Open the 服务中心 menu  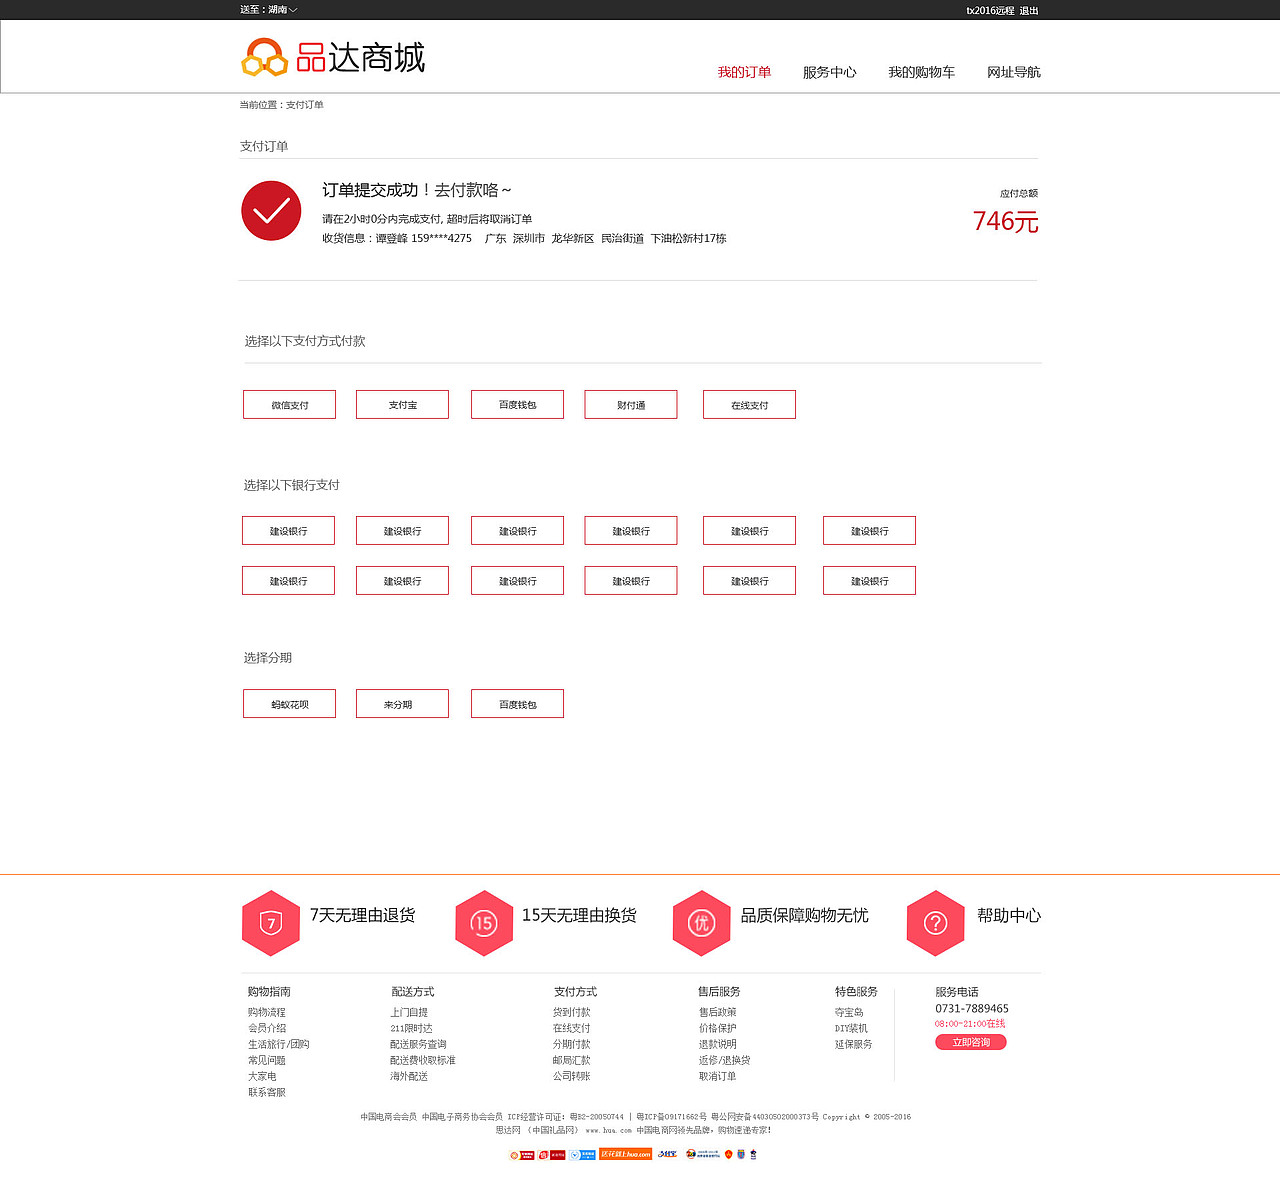click(x=829, y=72)
